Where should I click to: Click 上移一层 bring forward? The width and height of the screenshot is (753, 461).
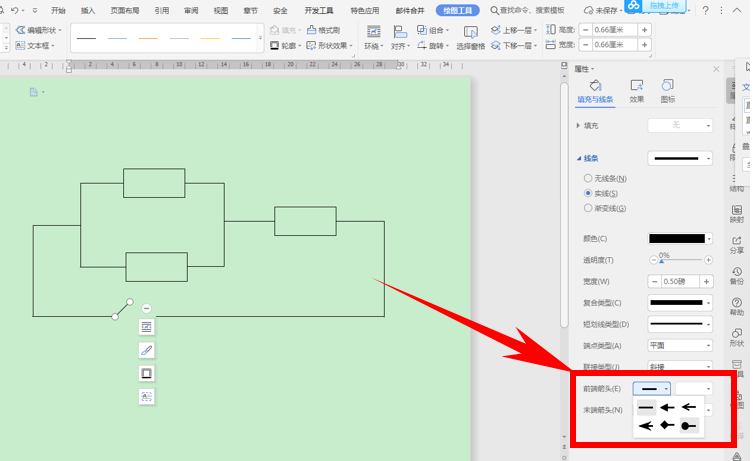(x=514, y=30)
